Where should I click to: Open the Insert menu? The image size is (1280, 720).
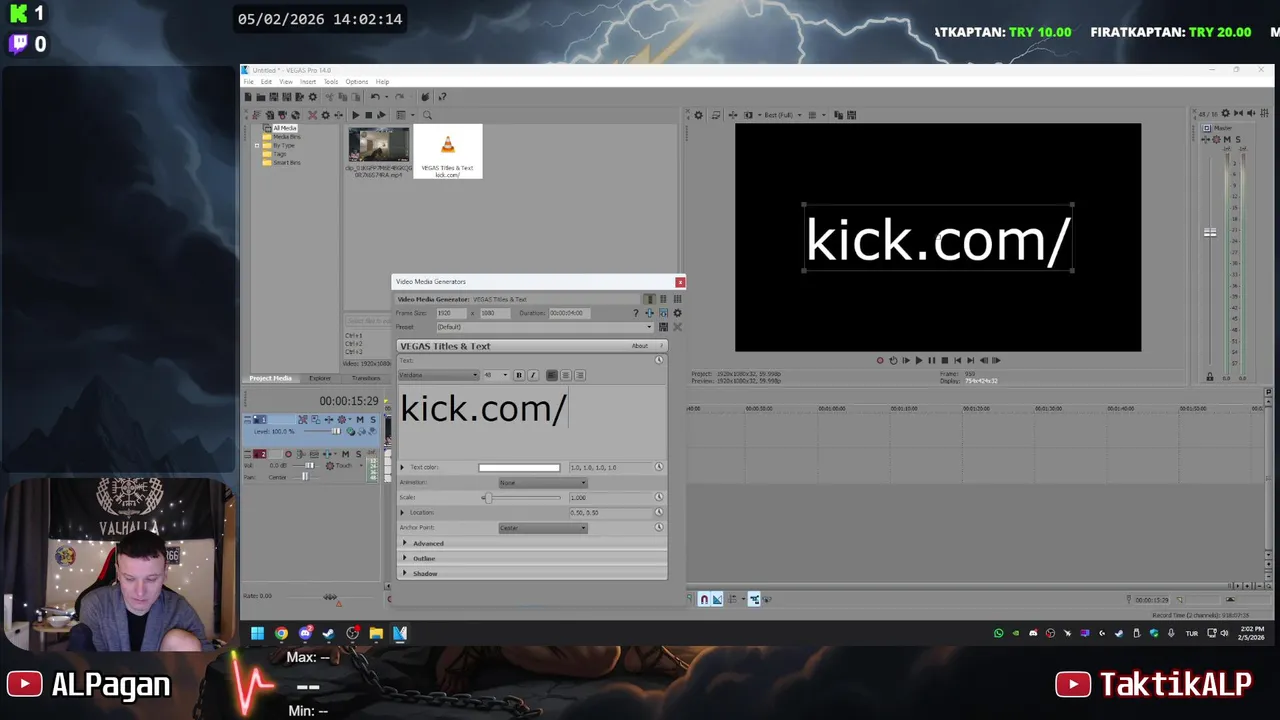308,82
